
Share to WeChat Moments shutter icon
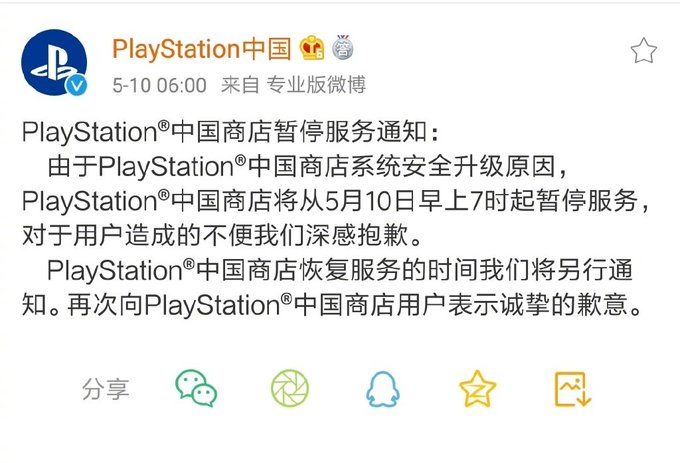290,388
